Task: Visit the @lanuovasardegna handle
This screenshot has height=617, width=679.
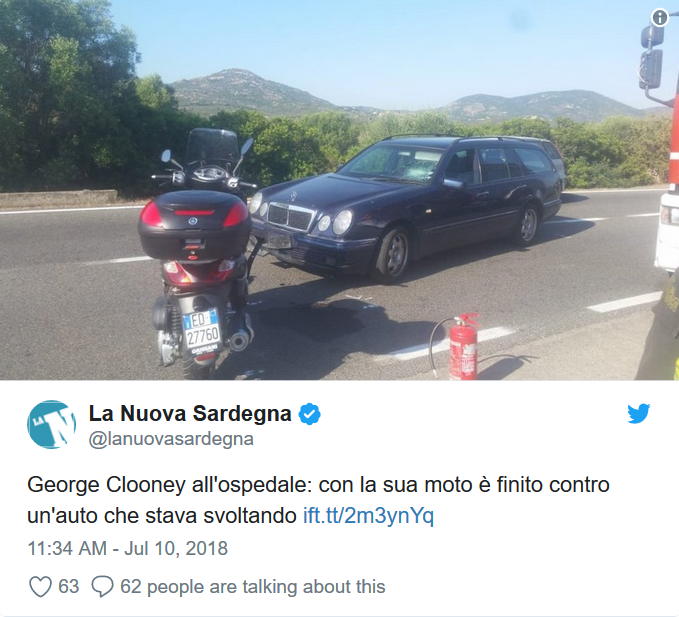Action: pos(171,439)
